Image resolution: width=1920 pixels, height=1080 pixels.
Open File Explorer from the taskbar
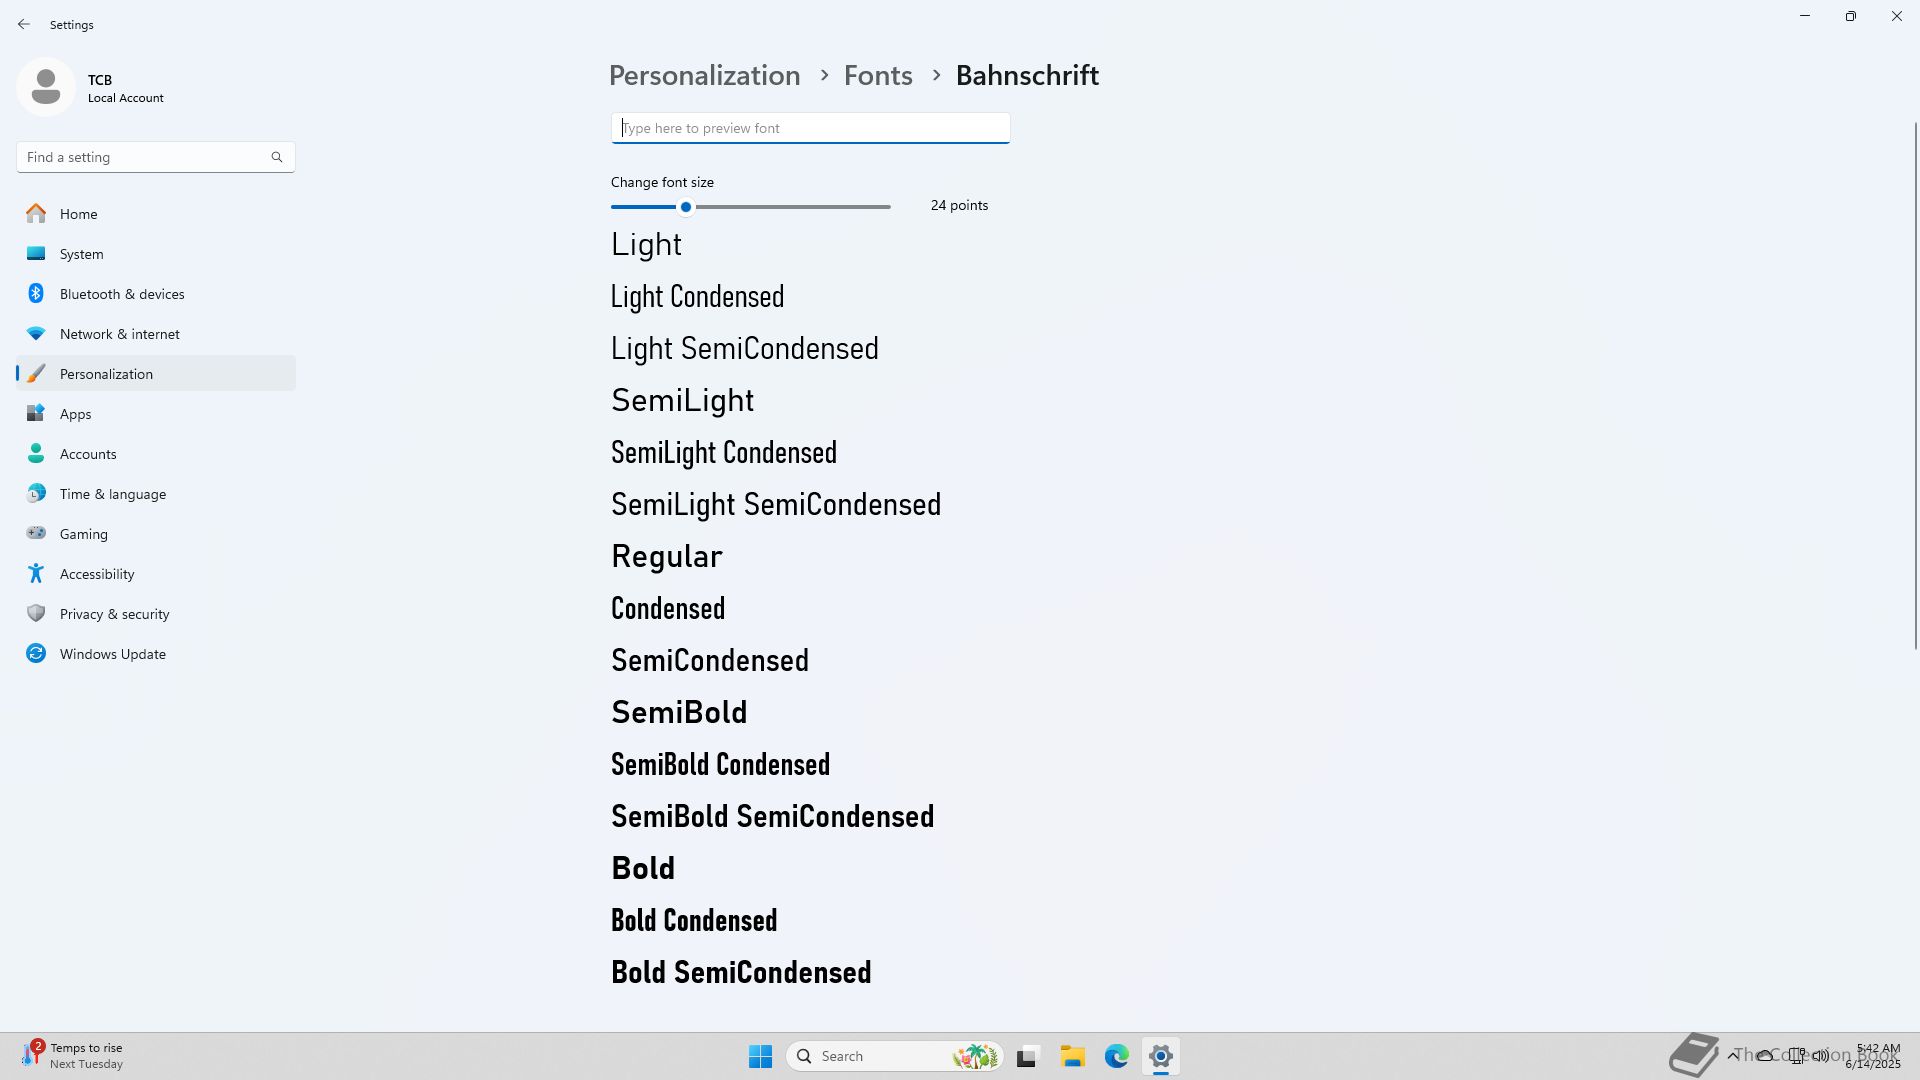[x=1072, y=1056]
